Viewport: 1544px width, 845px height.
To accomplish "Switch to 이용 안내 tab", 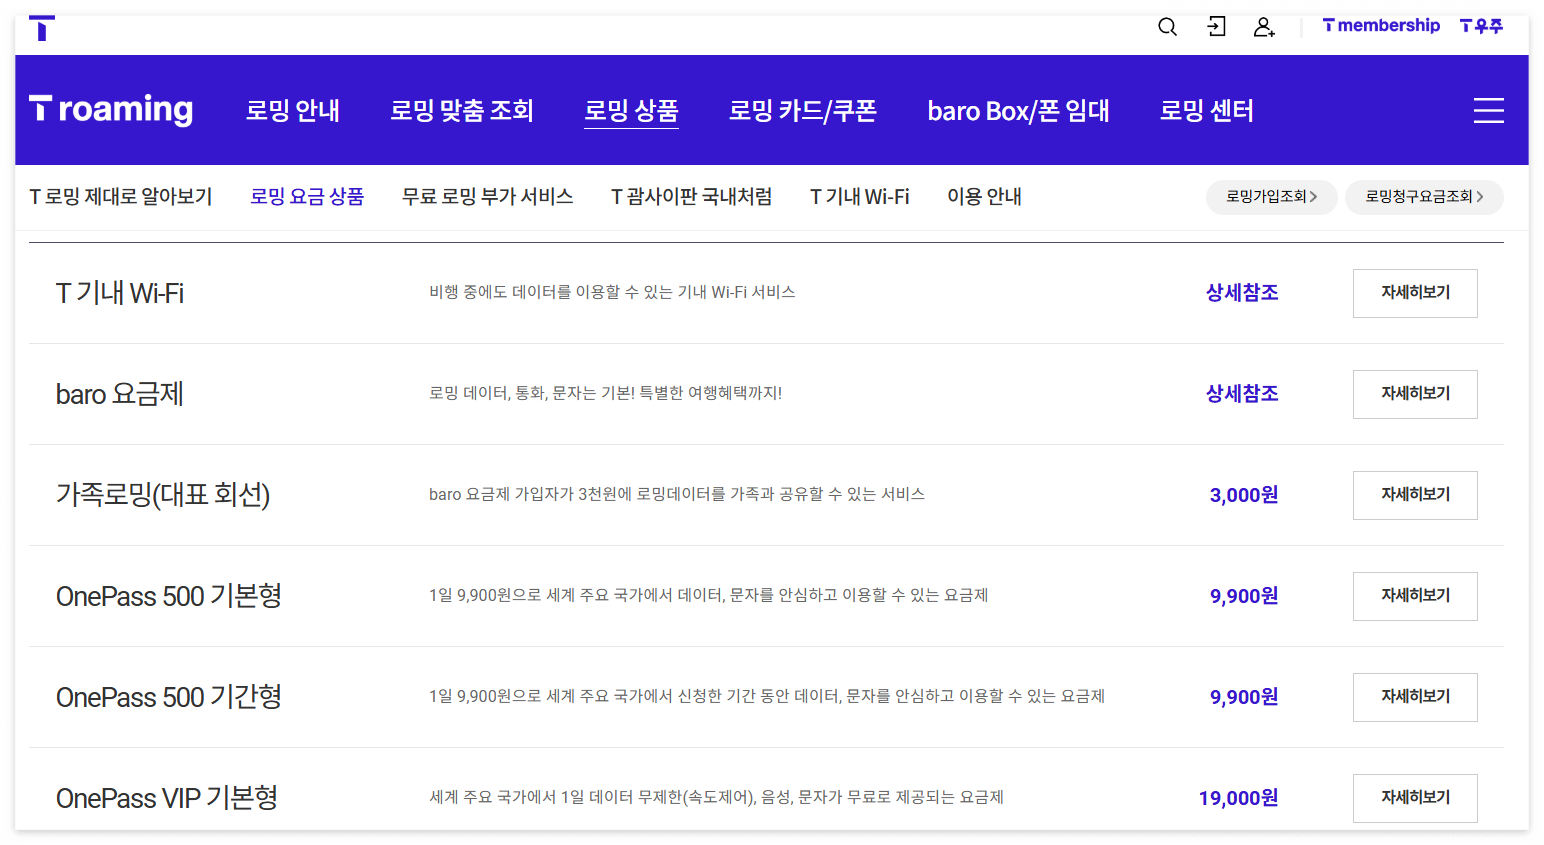I will pos(984,197).
